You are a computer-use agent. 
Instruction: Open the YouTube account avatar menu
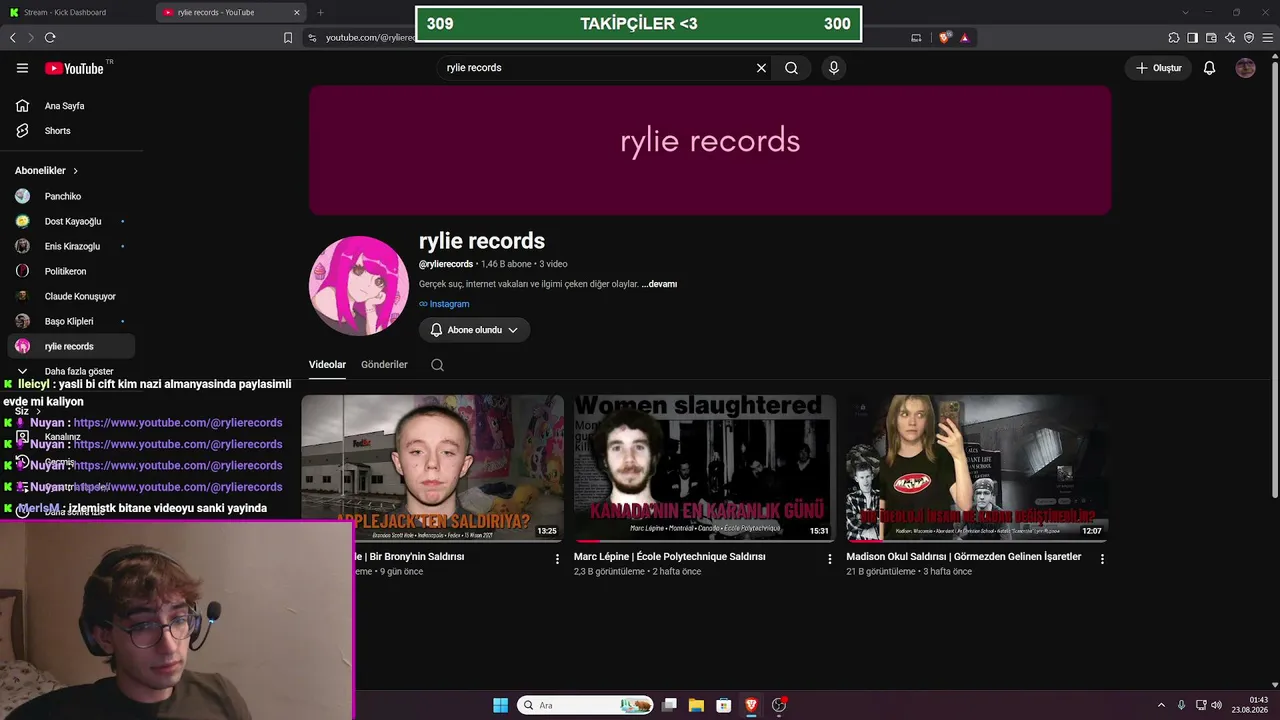(1245, 68)
